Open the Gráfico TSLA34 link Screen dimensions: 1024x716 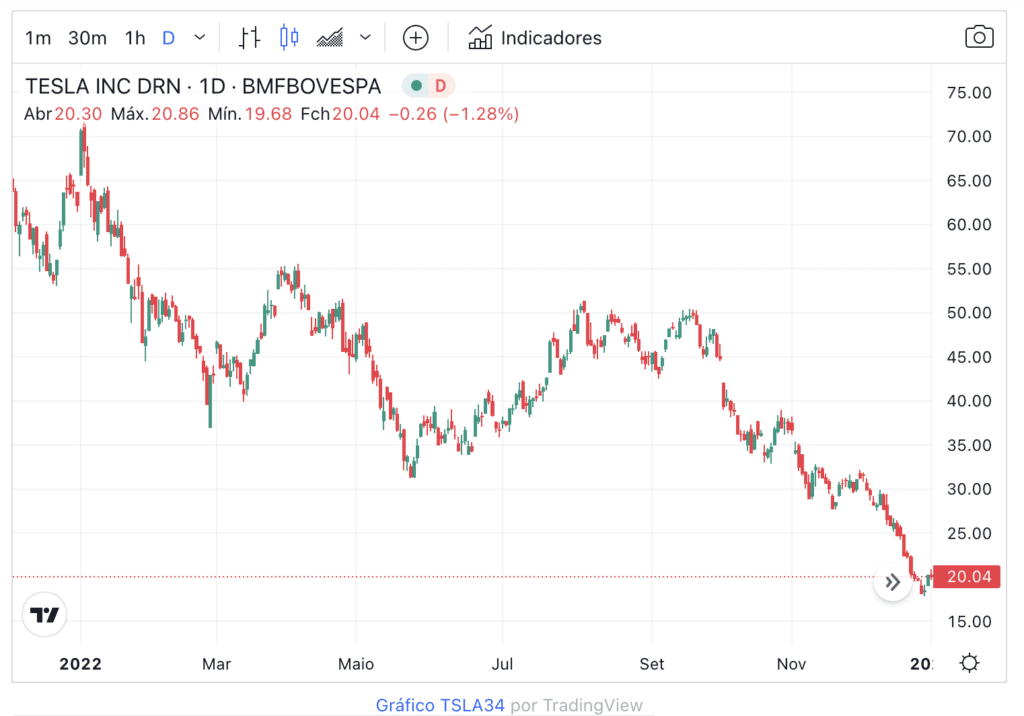(x=440, y=706)
